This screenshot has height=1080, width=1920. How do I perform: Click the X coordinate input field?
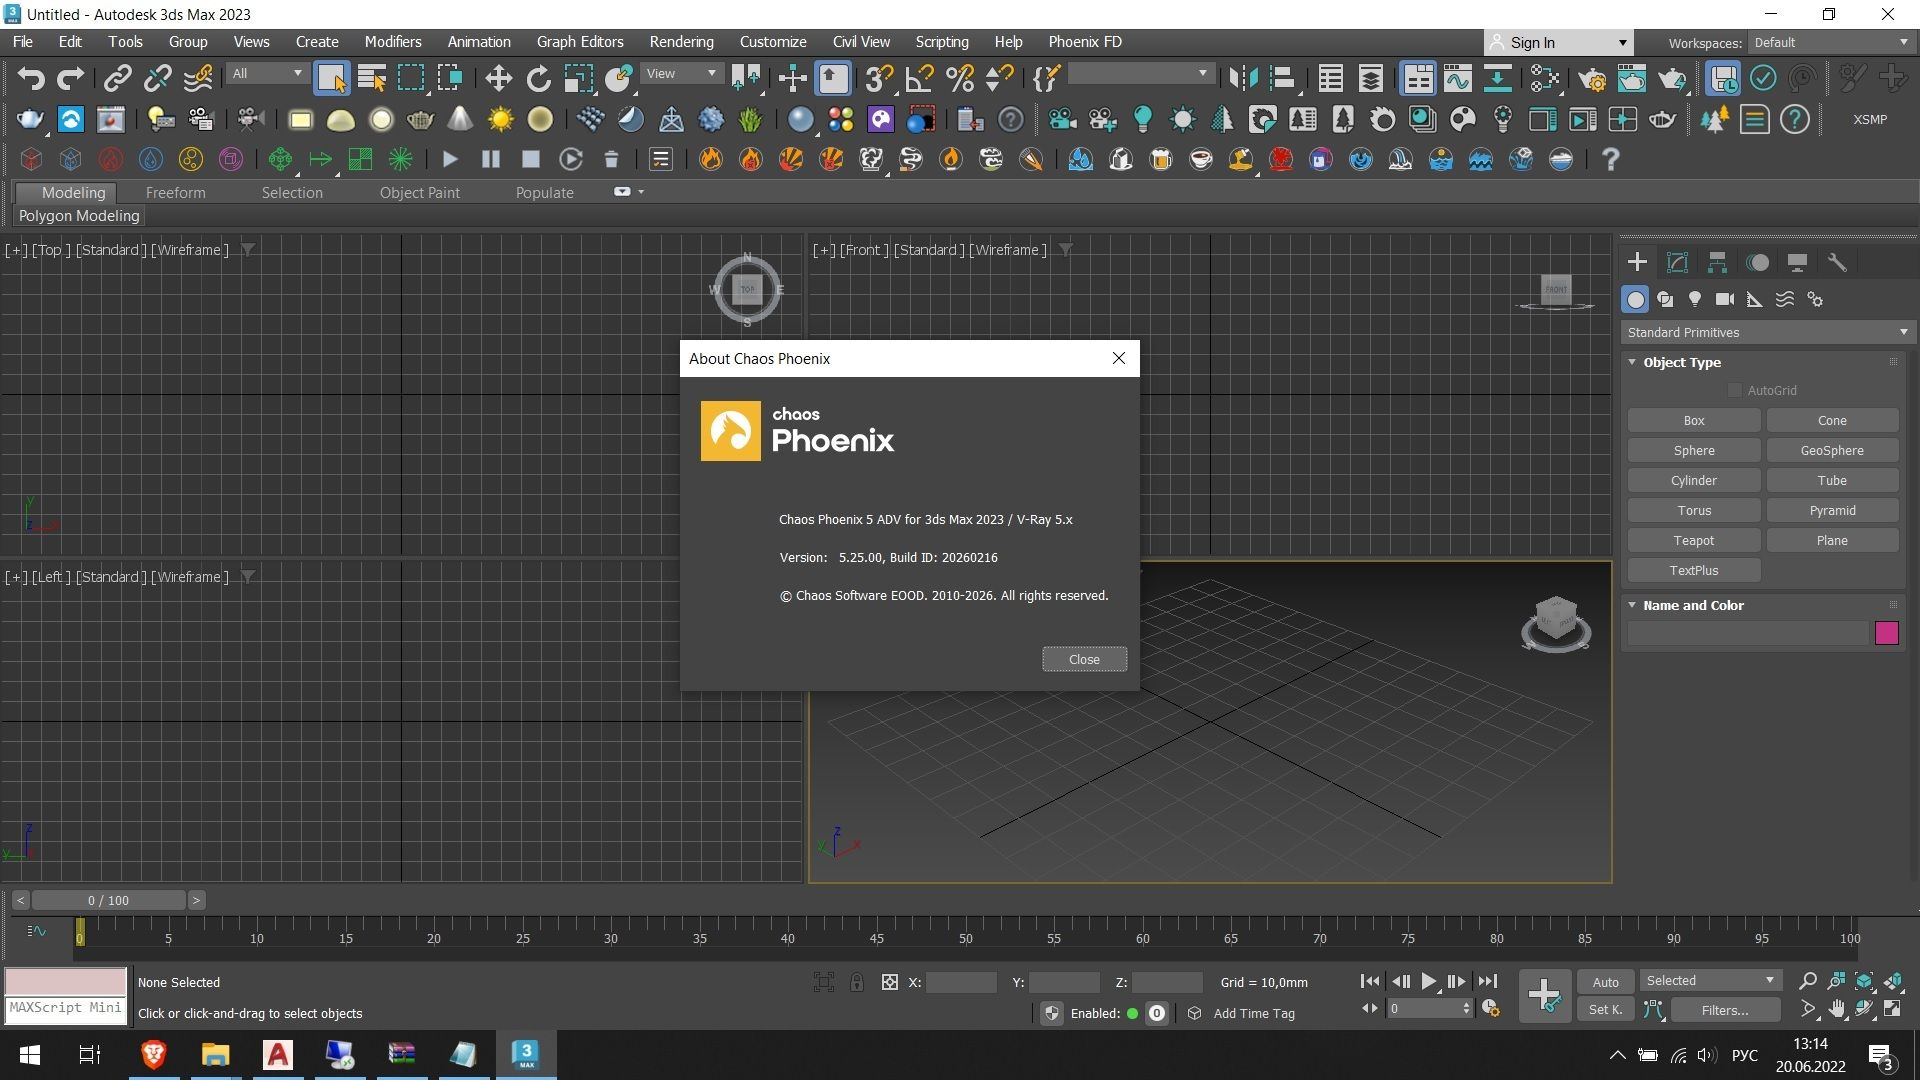(x=961, y=982)
